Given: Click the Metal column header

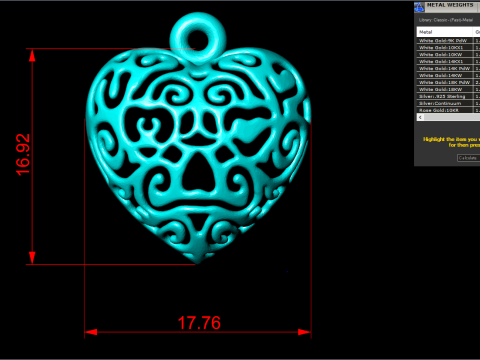Looking at the screenshot, I should (x=444, y=32).
